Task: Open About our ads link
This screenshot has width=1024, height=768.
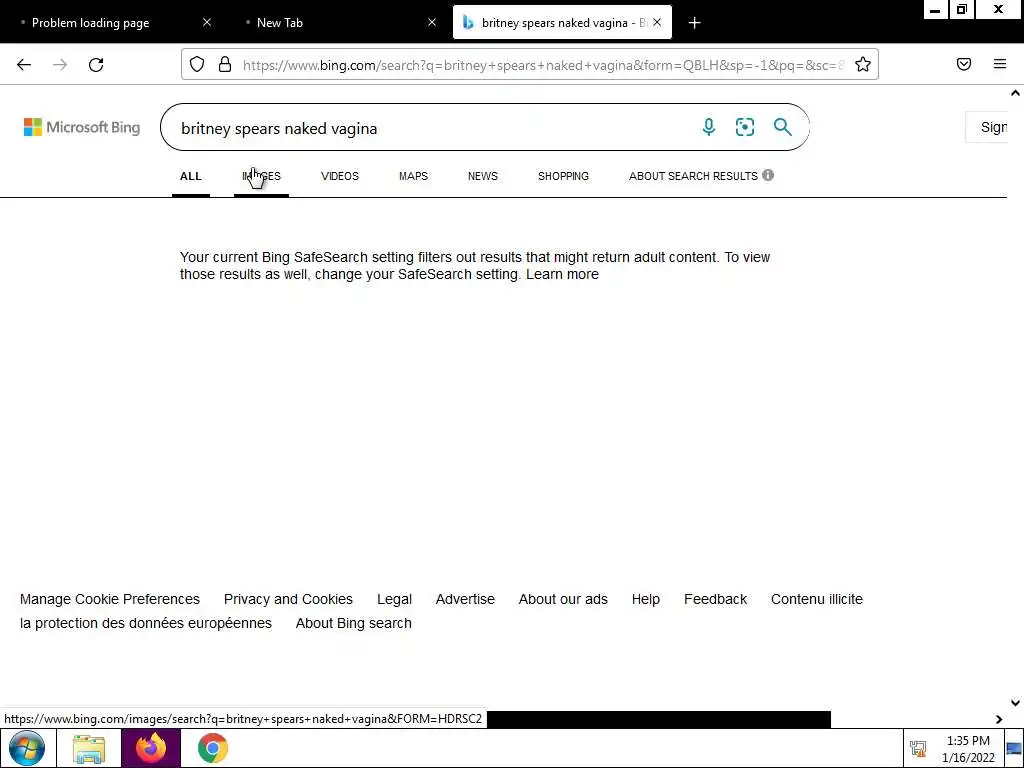Action: click(563, 599)
